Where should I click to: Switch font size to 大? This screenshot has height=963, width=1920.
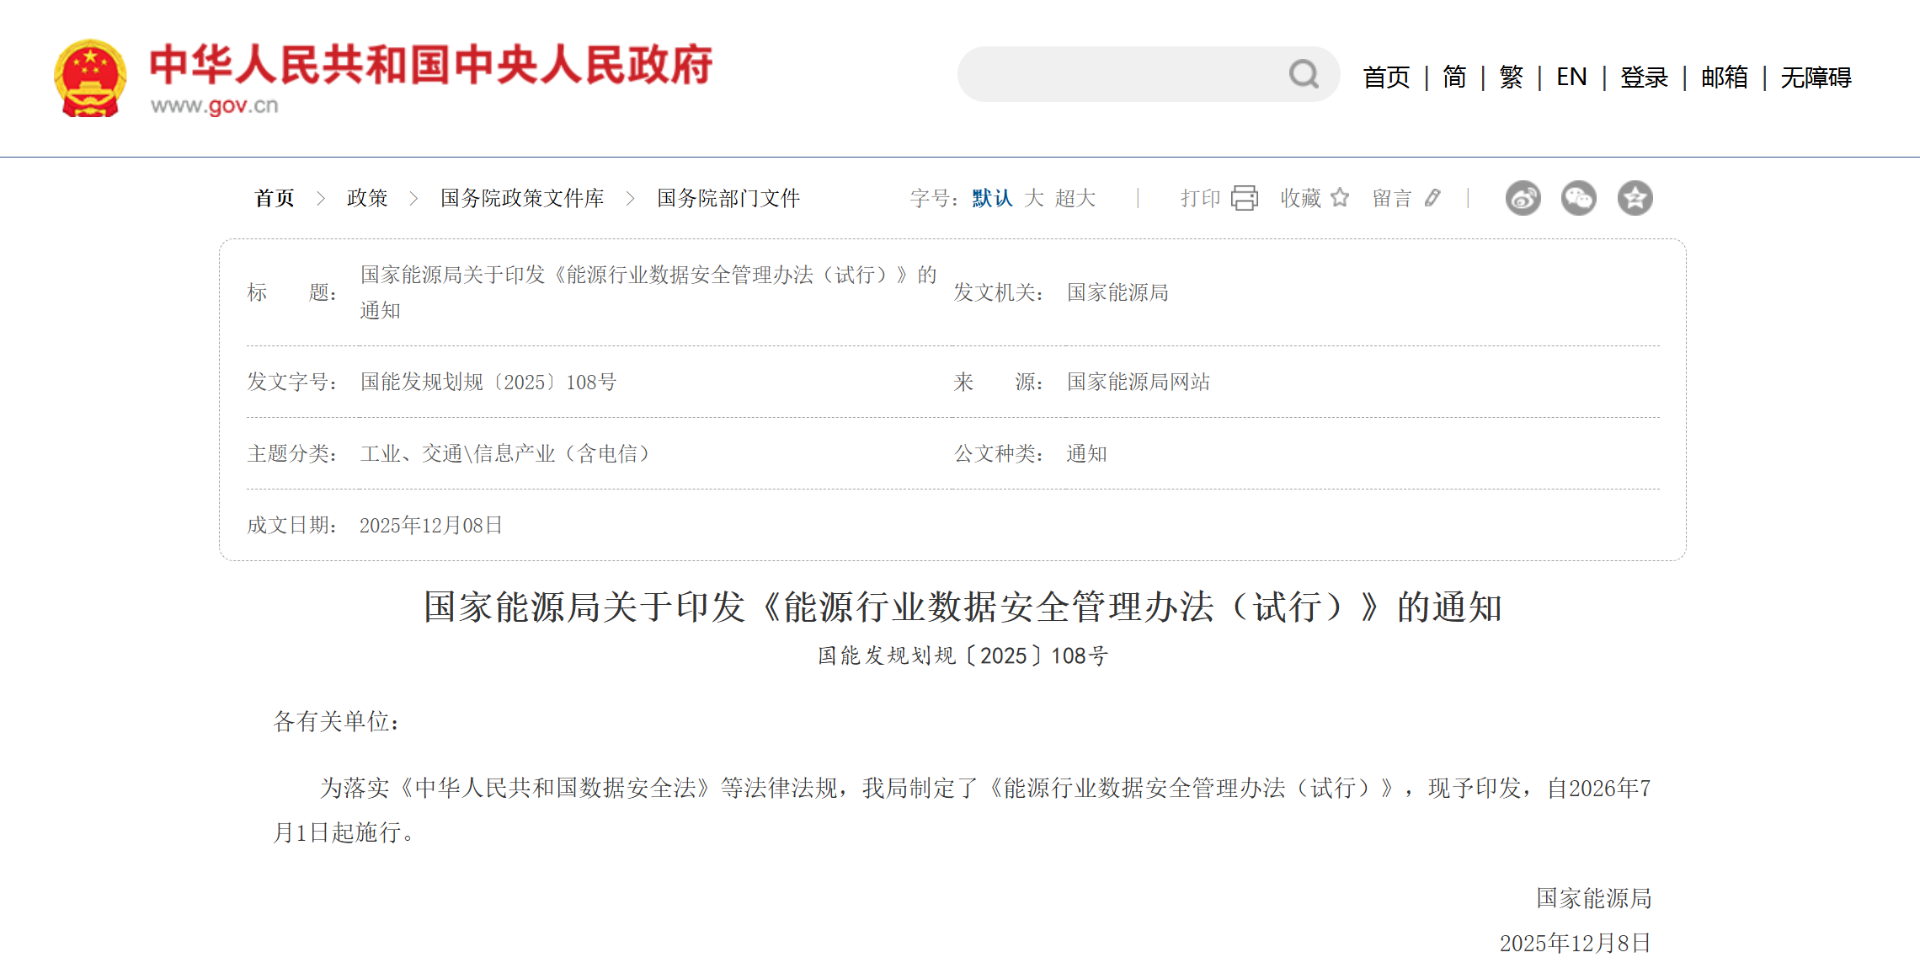(x=1034, y=198)
